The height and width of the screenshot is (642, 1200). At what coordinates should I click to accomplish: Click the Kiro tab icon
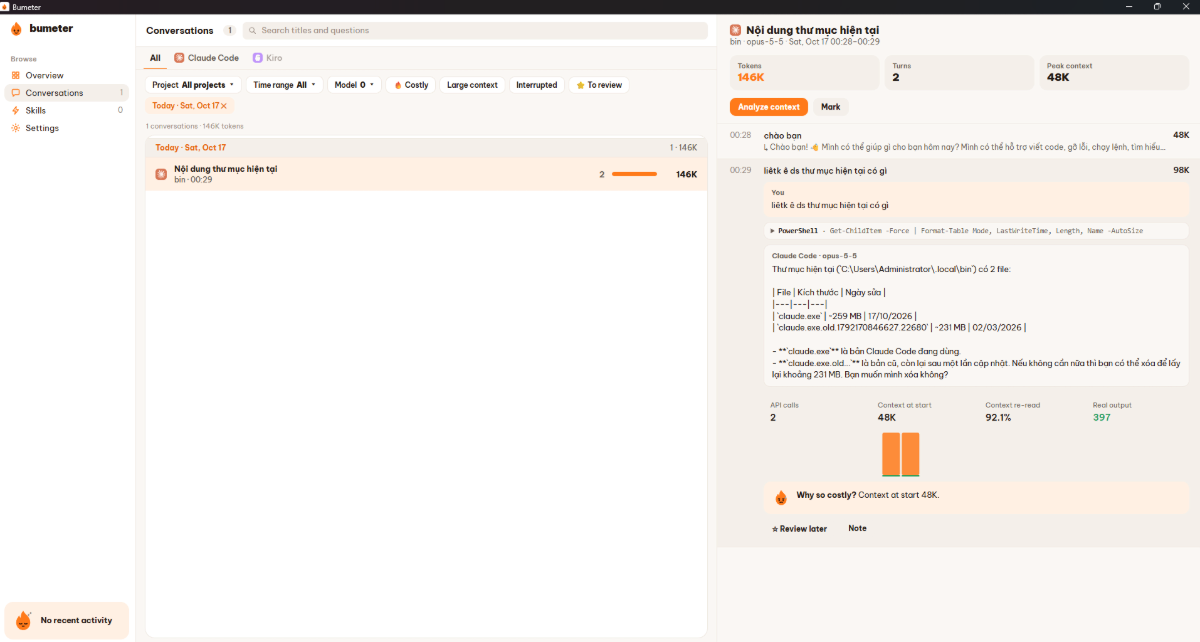(258, 58)
